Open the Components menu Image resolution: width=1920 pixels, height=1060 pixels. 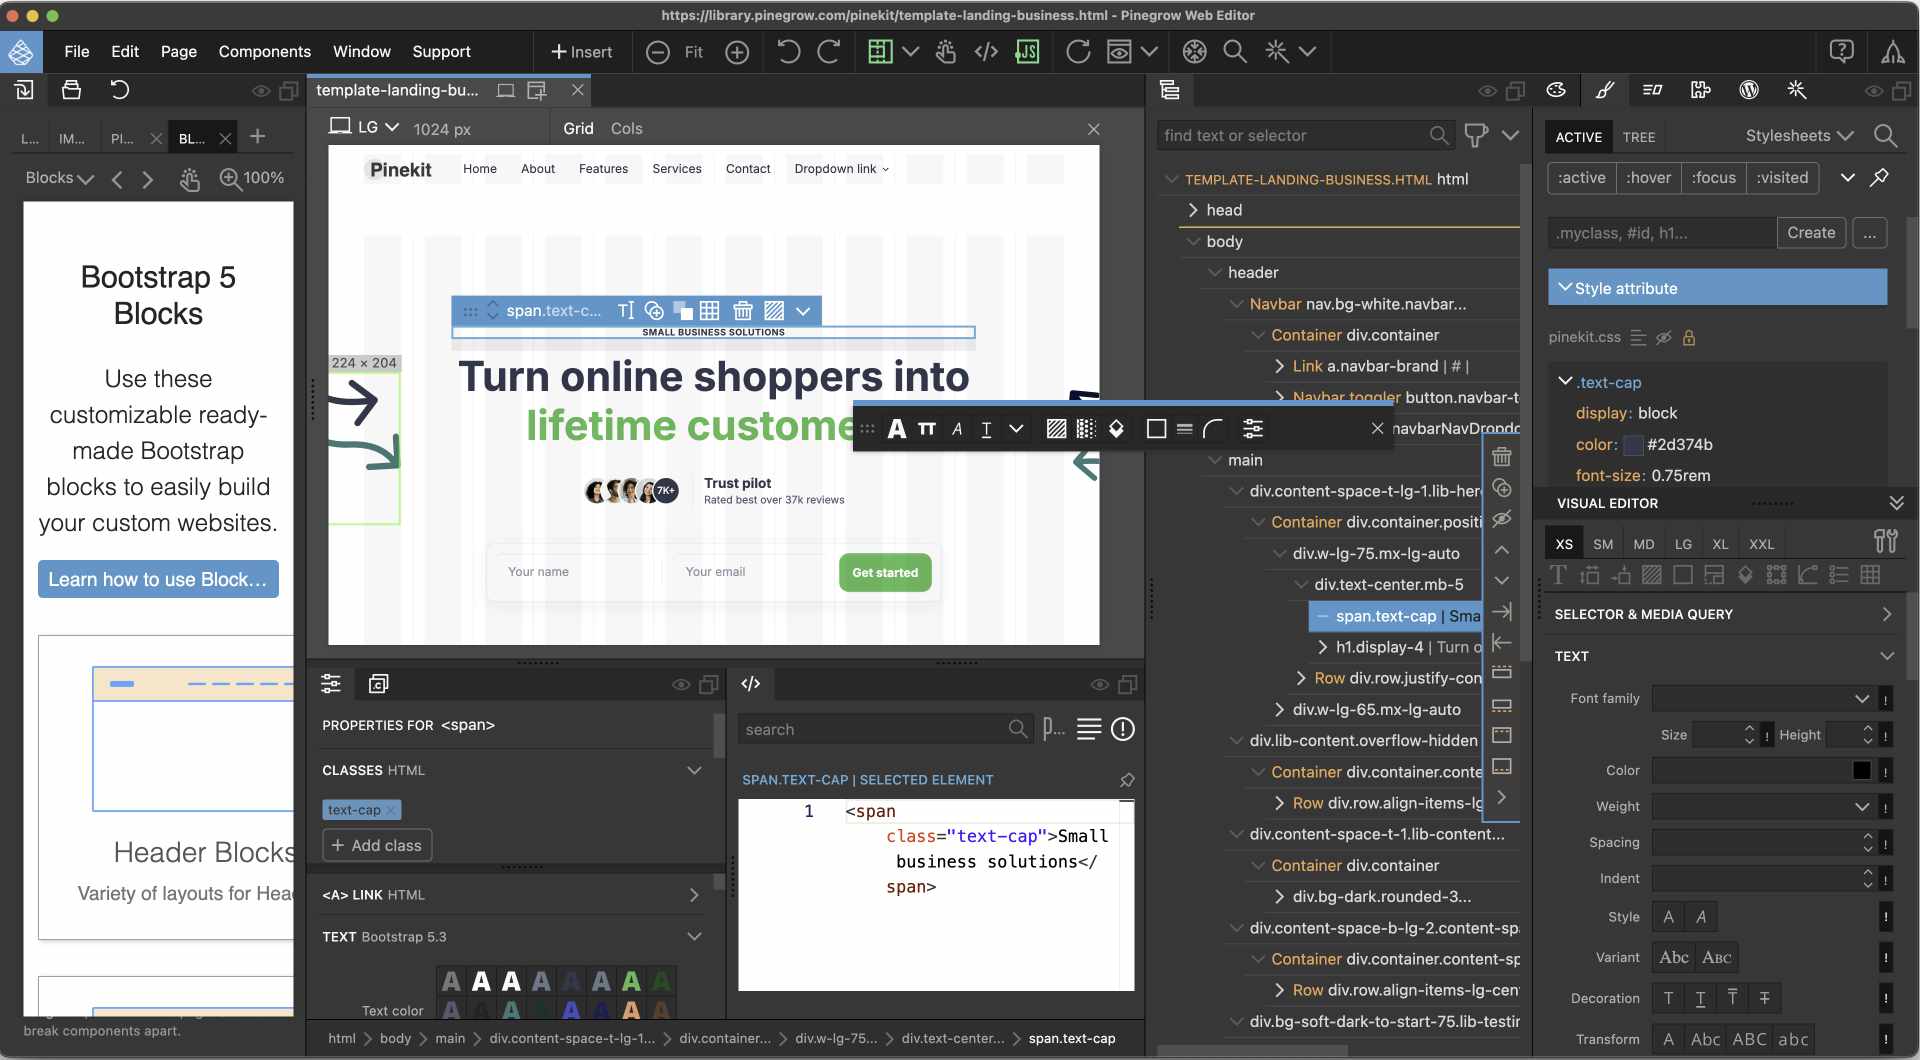point(264,52)
